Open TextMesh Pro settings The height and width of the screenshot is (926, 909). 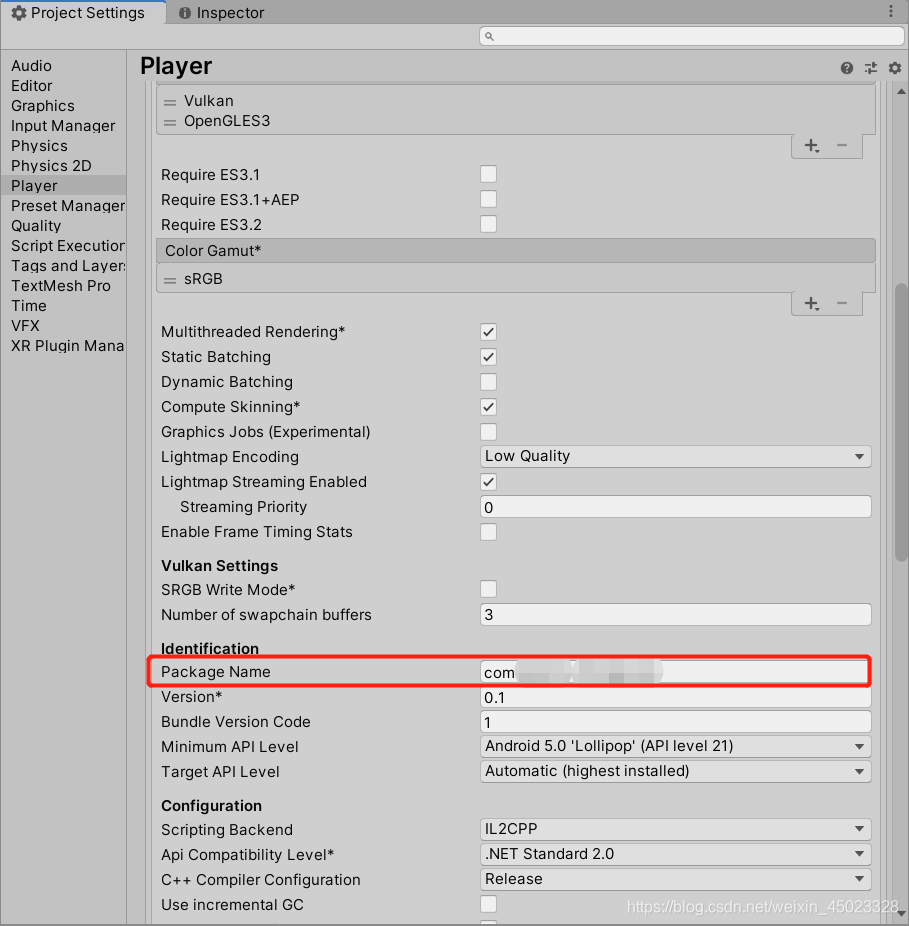(61, 286)
